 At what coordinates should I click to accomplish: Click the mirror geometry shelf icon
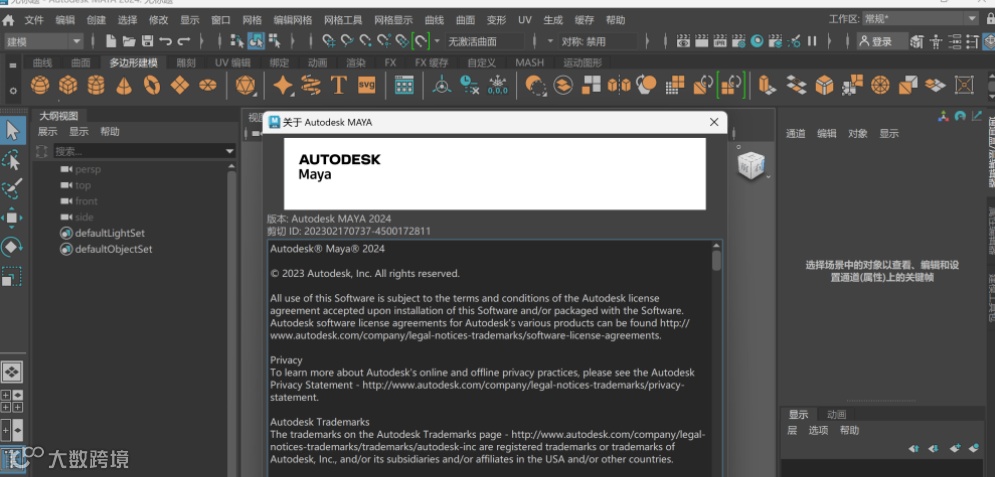[x=619, y=84]
